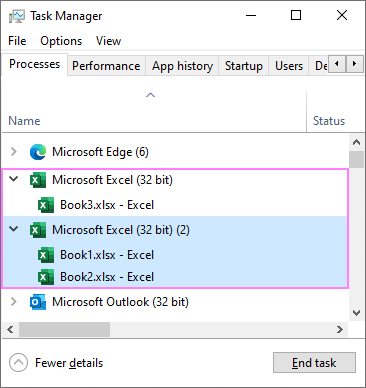366x388 pixels.
Task: Click the Excel icon of the highlighted process group
Action: pyautogui.click(x=38, y=230)
